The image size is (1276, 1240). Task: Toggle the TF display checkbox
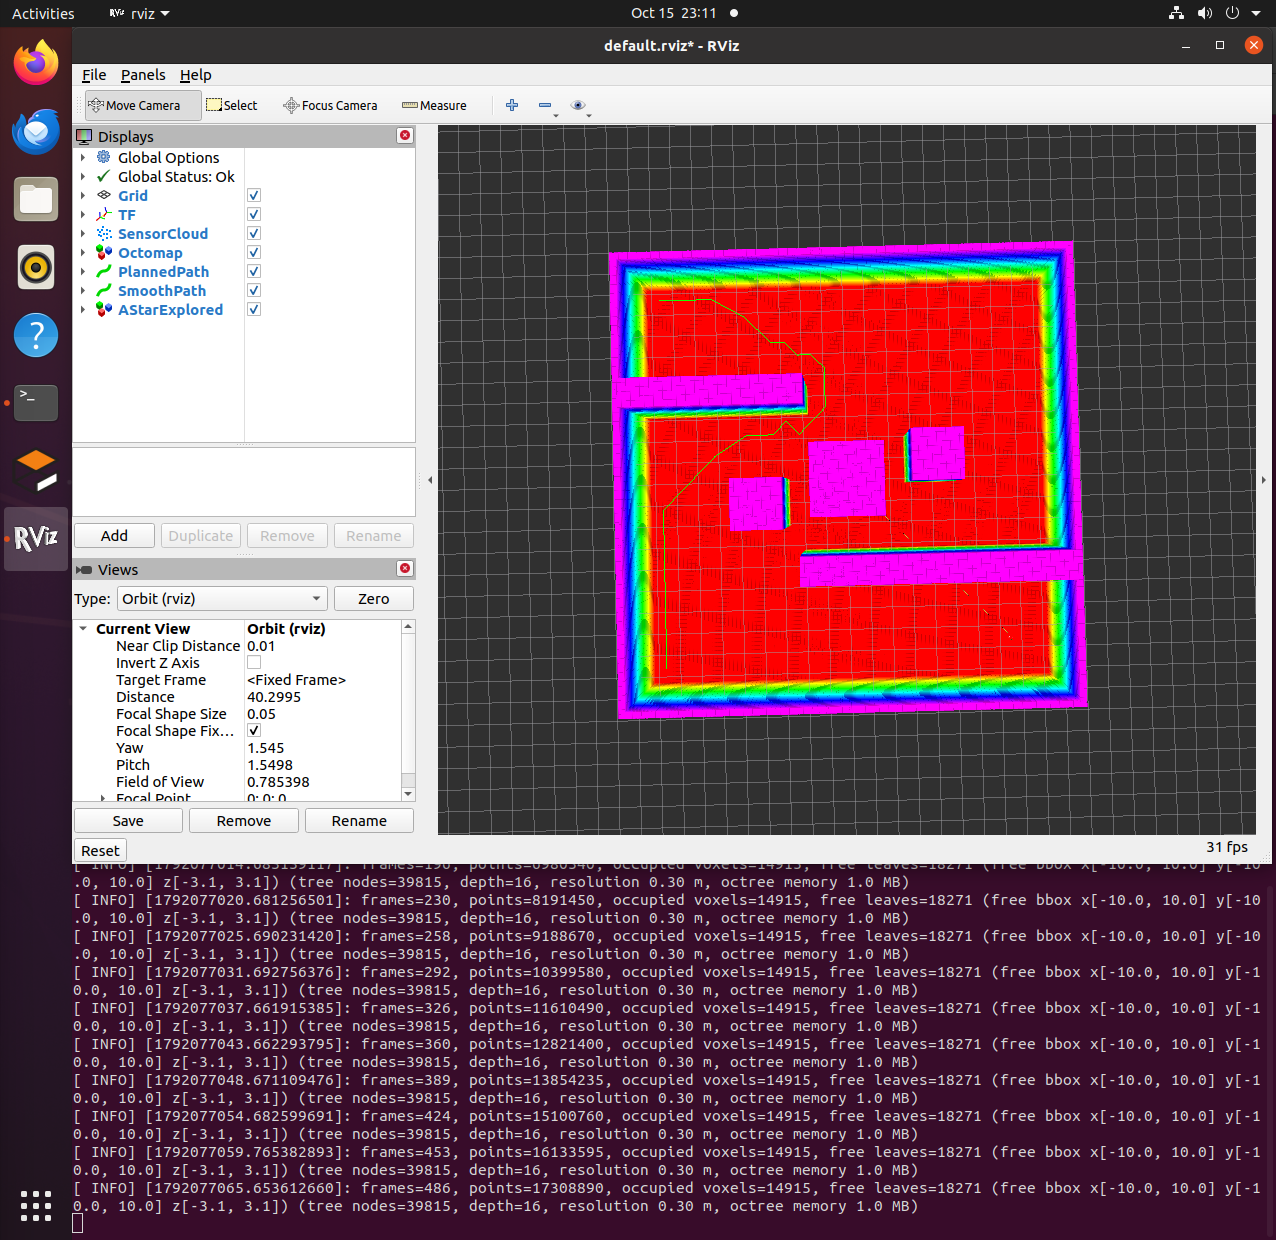(x=254, y=215)
